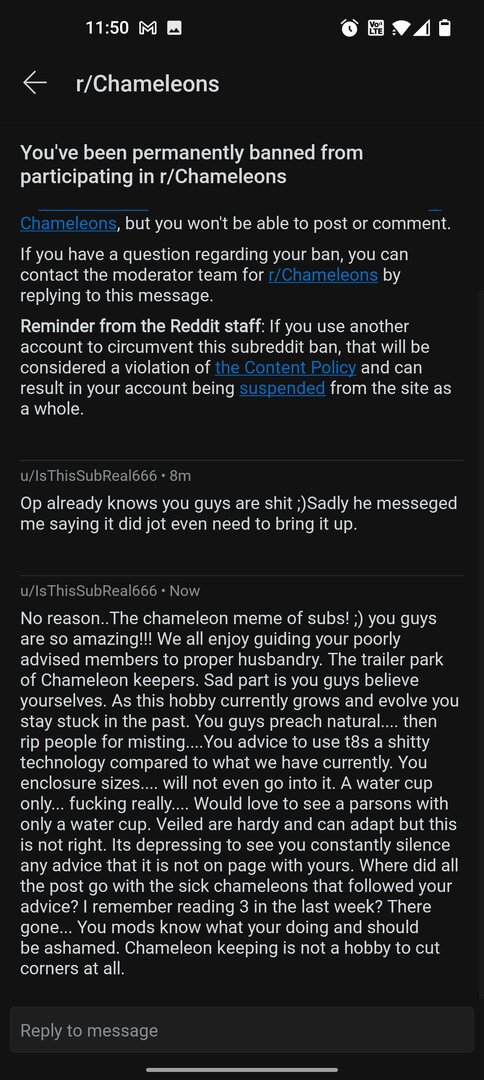This screenshot has height=1080, width=484.
Task: Tap the back arrow icon
Action: [34, 83]
